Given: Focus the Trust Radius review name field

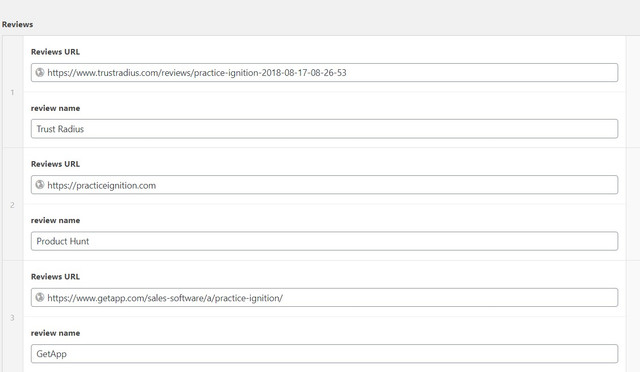Looking at the screenshot, I should (x=324, y=129).
